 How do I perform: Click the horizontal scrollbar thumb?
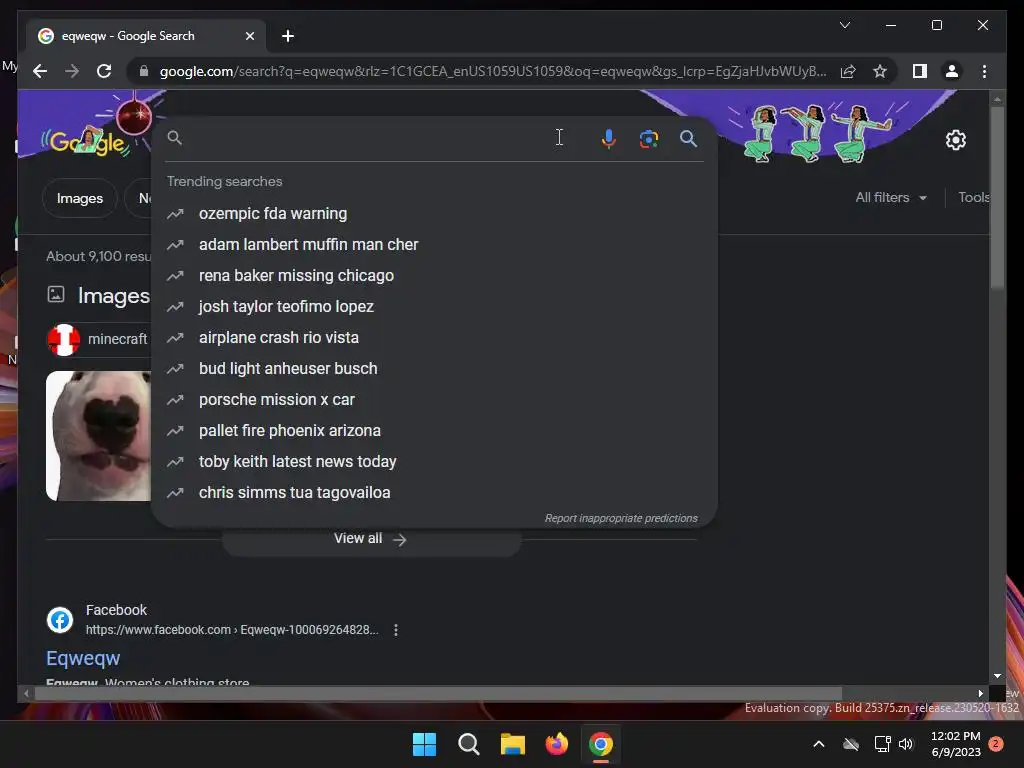[438, 694]
